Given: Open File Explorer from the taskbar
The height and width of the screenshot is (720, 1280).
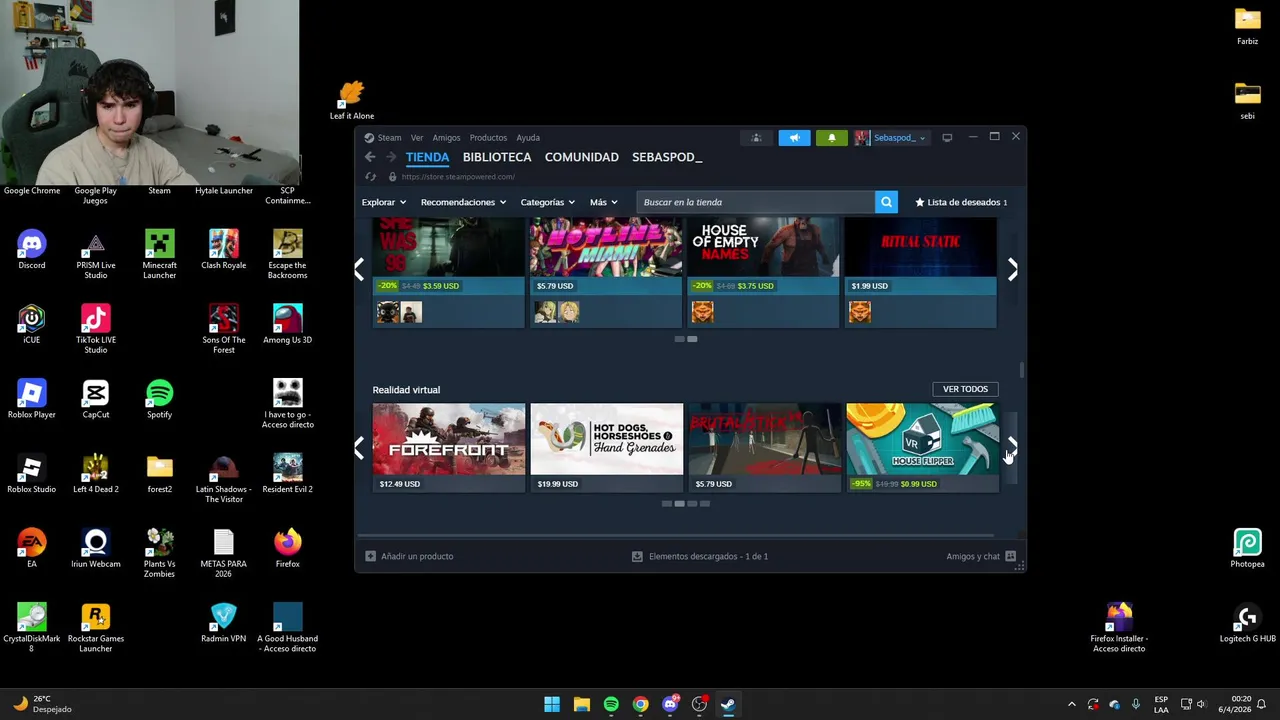Looking at the screenshot, I should coord(581,704).
